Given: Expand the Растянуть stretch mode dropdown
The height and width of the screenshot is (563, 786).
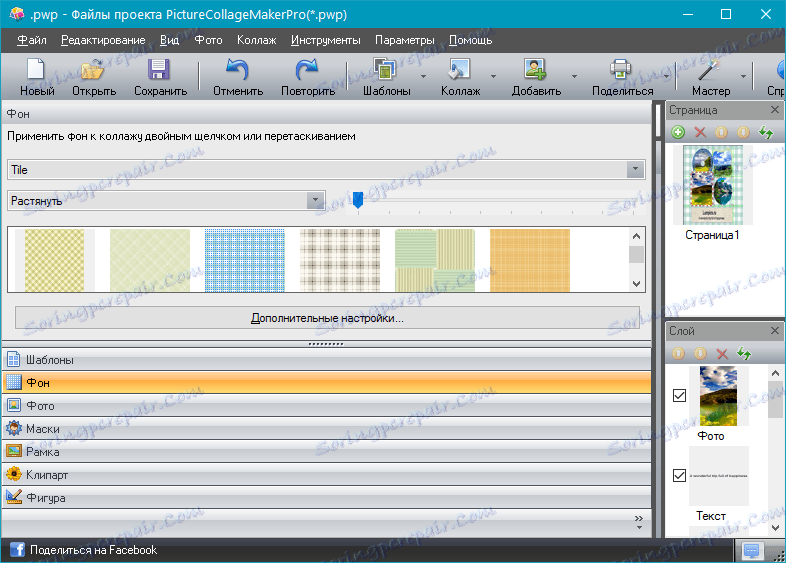Looking at the screenshot, I should tap(316, 200).
